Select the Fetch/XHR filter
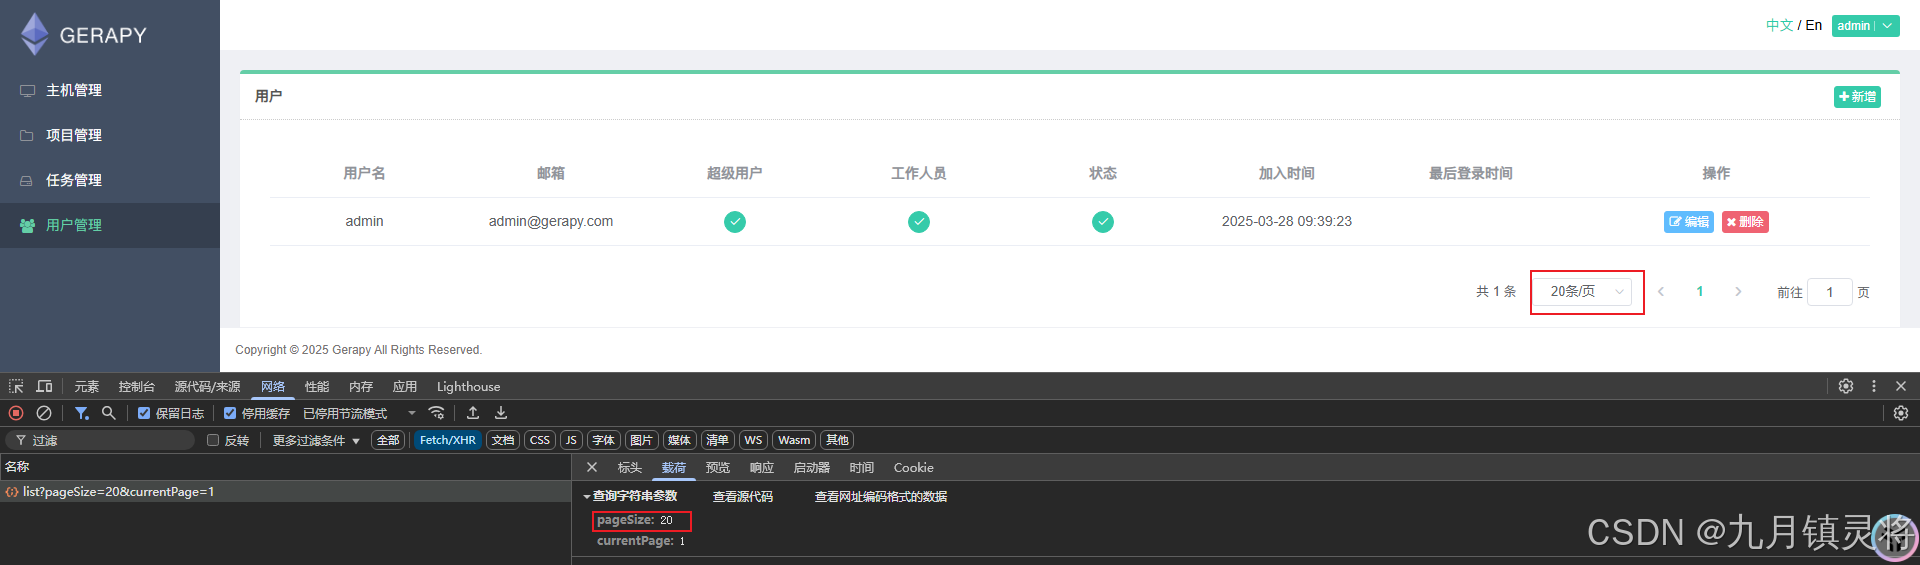This screenshot has height=565, width=1920. tap(447, 440)
